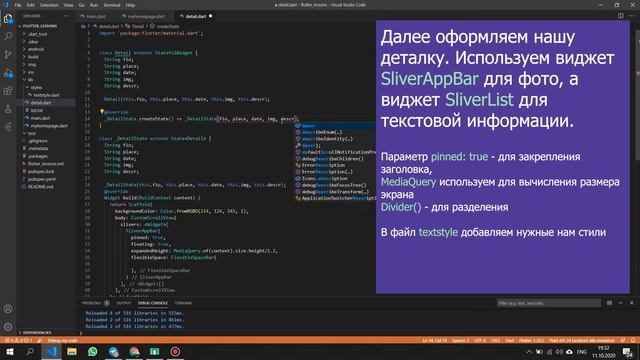This screenshot has height=360, width=640.
Task: Open File Explorer from the taskbar
Action: (x=72, y=352)
